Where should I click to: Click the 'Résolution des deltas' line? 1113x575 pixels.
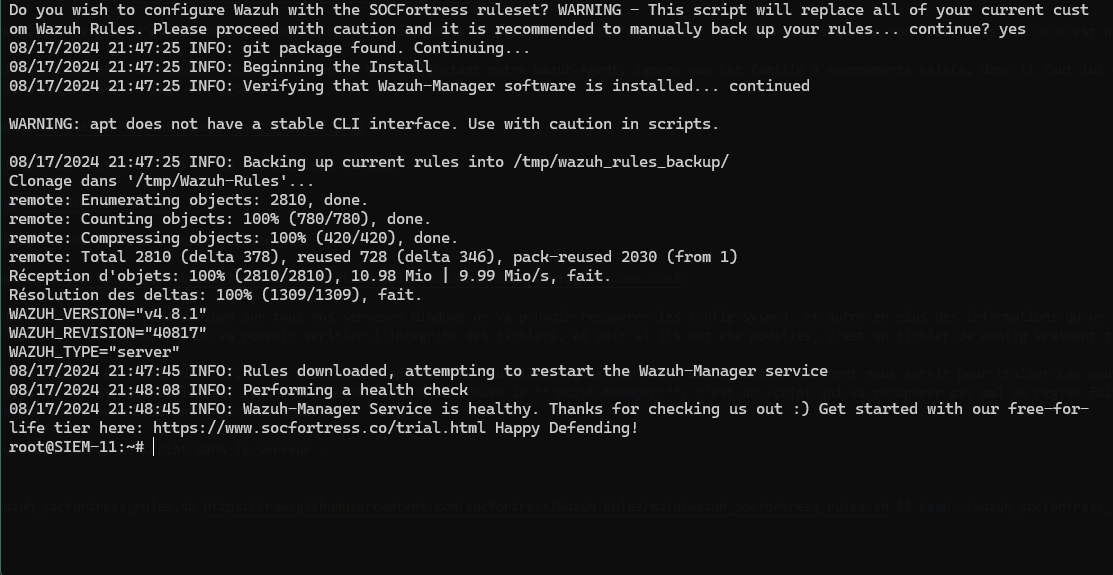click(x=215, y=295)
